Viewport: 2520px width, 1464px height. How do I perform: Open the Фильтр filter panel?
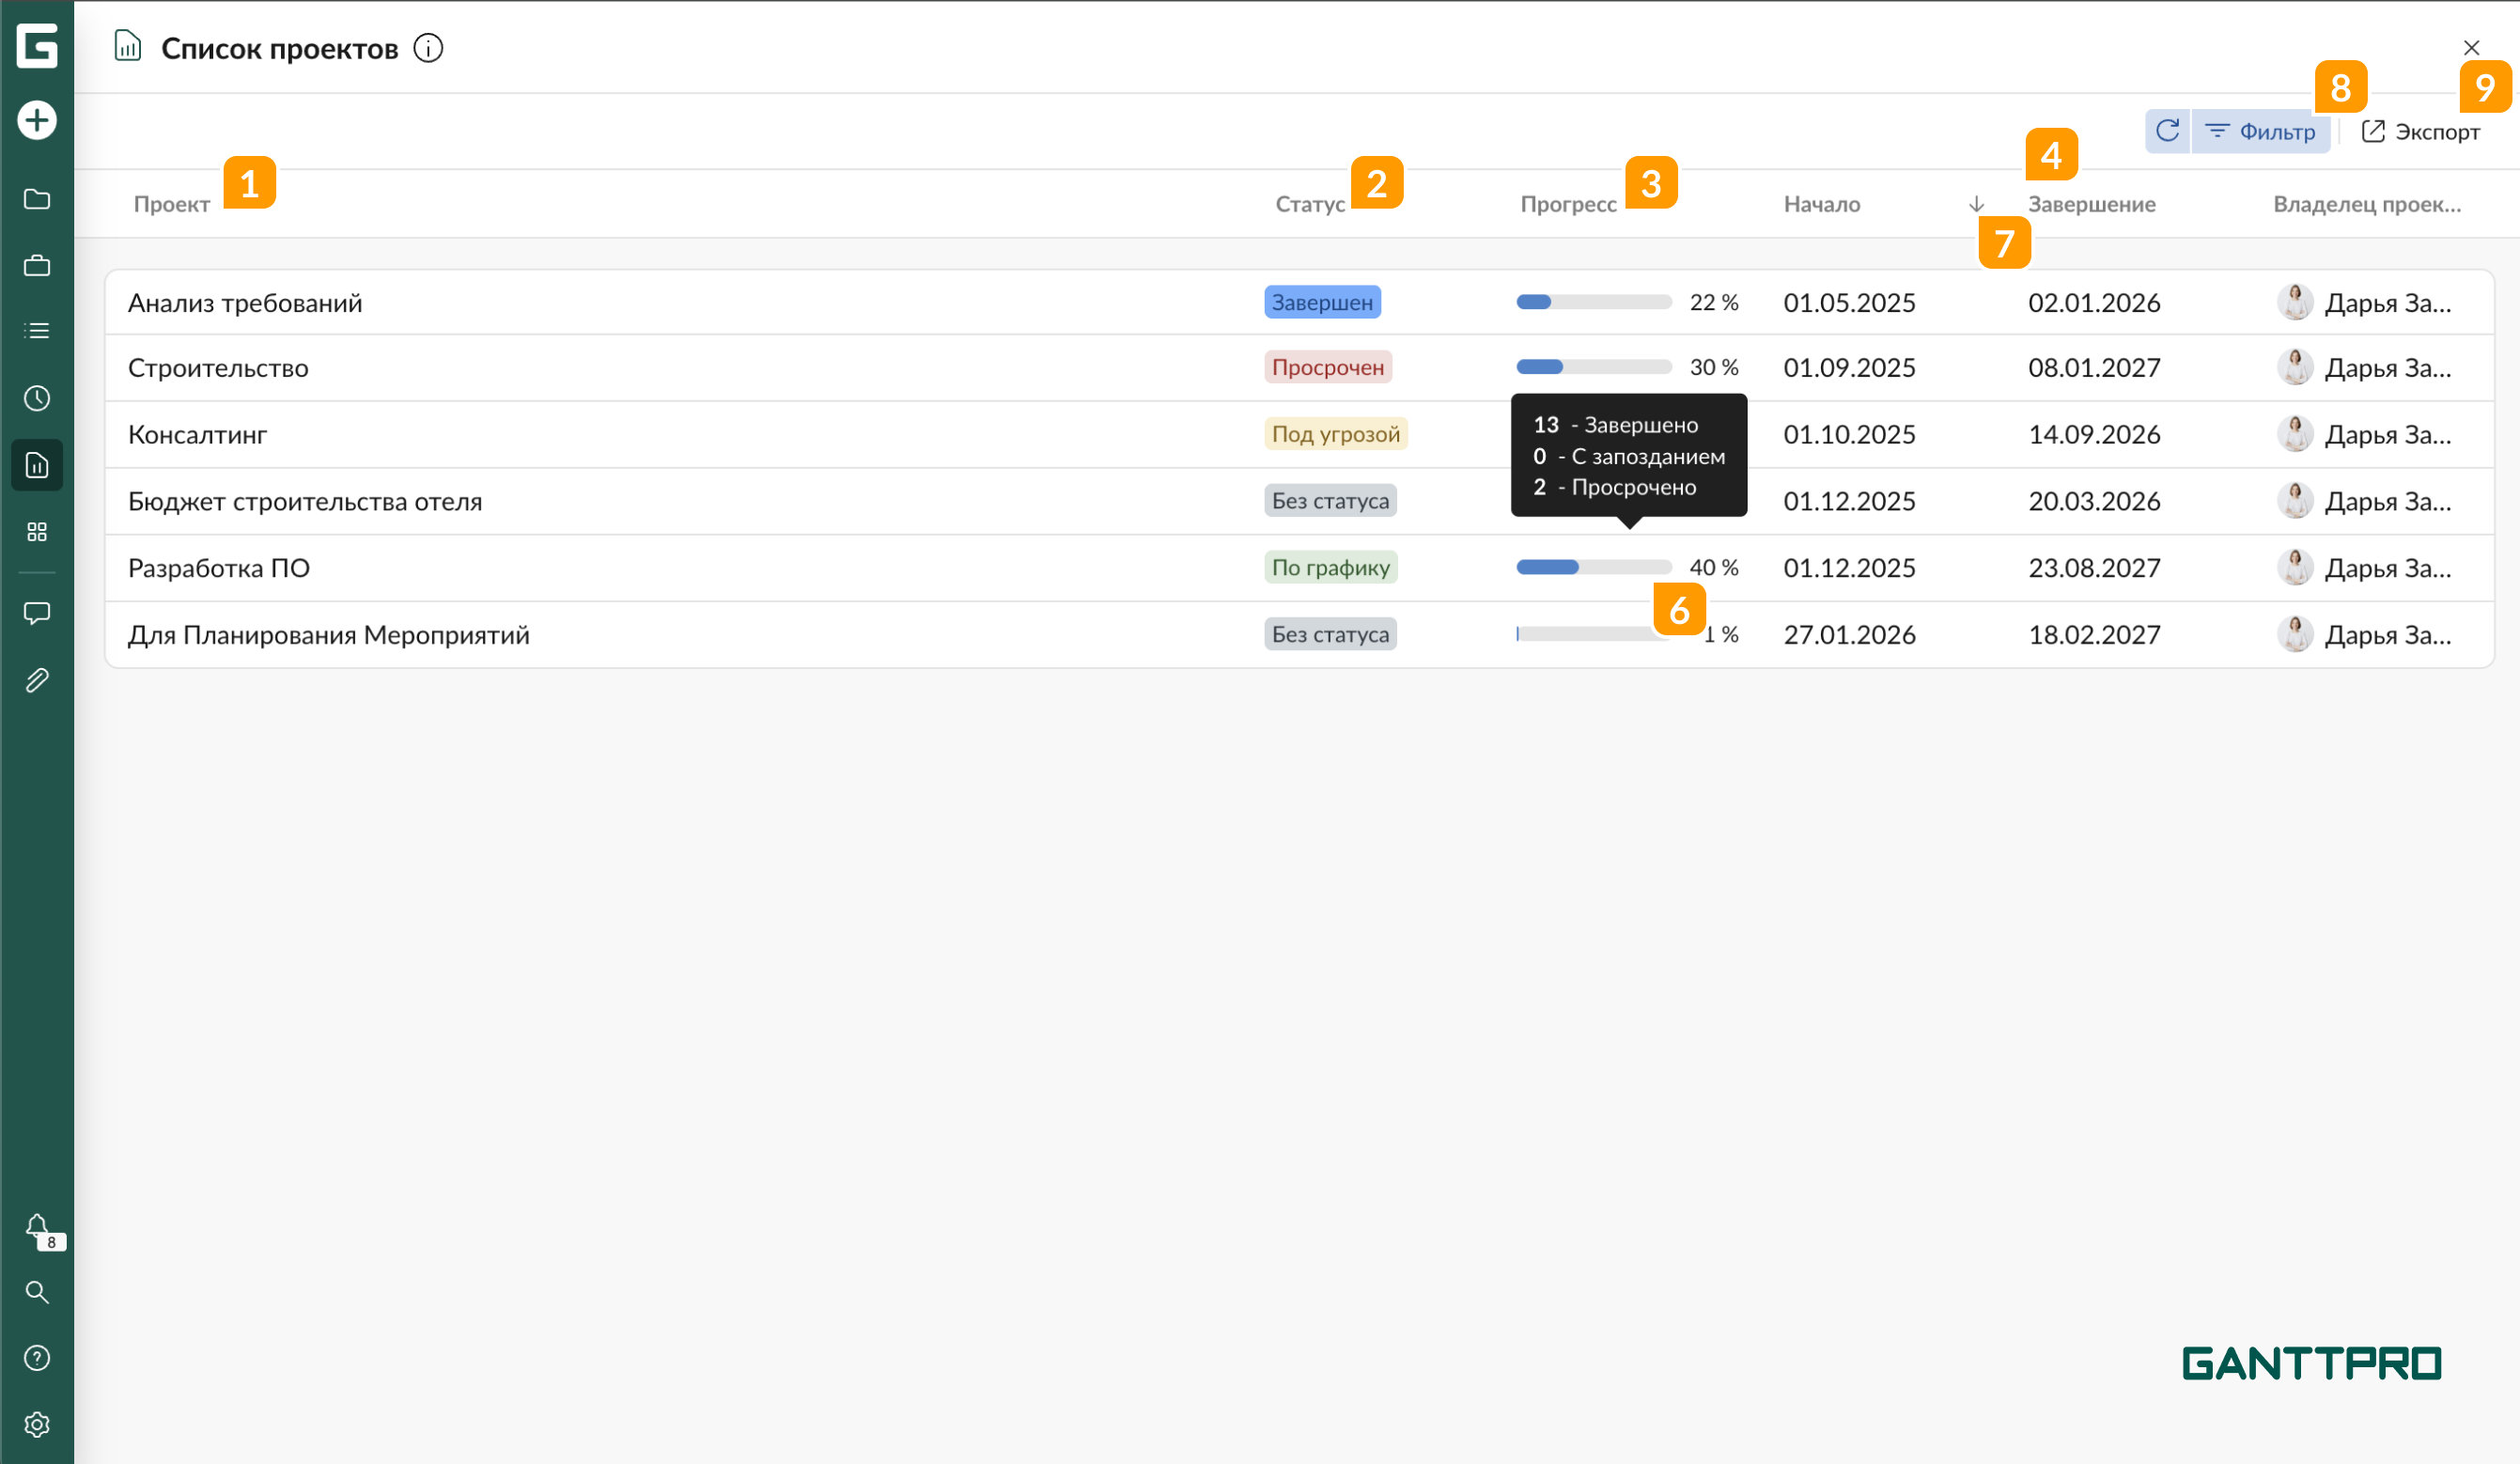click(2260, 131)
